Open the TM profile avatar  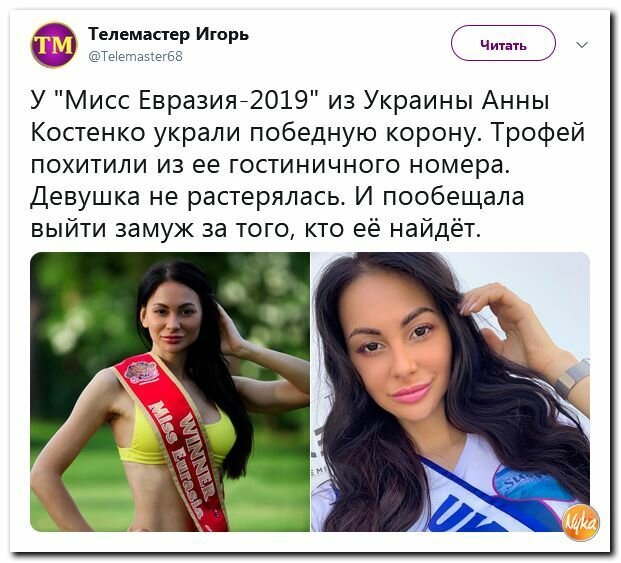tap(54, 44)
